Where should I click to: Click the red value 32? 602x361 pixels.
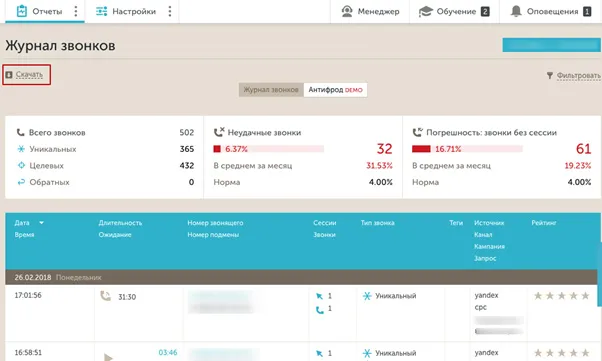click(x=384, y=149)
